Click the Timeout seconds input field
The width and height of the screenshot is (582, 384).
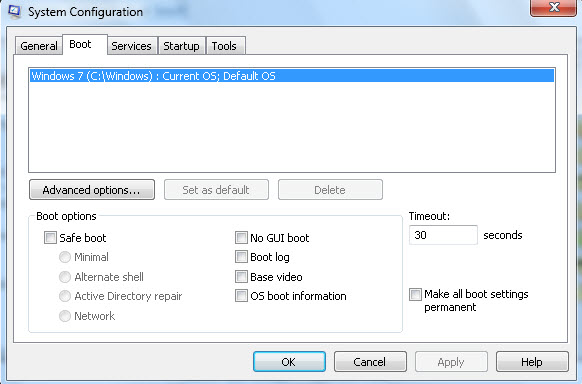[443, 235]
